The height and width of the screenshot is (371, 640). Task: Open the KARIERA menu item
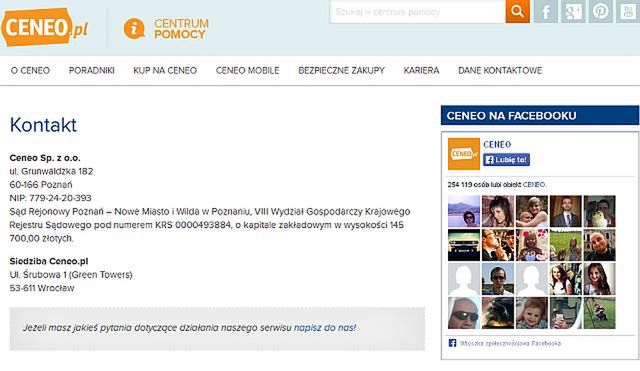click(x=421, y=71)
